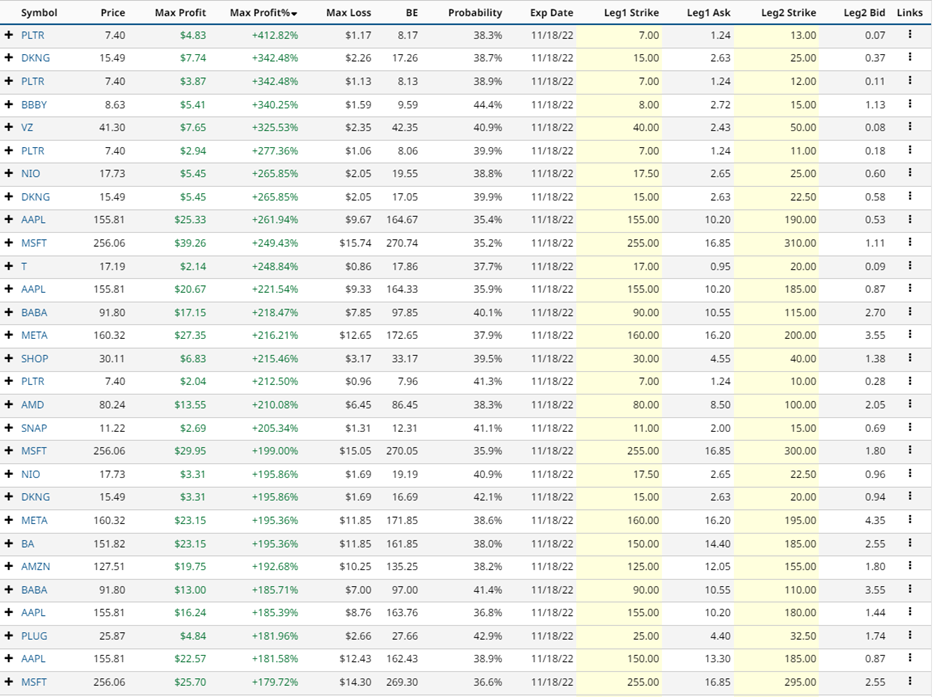Expand the PLUG row details
940x697 pixels.
[x=8, y=636]
